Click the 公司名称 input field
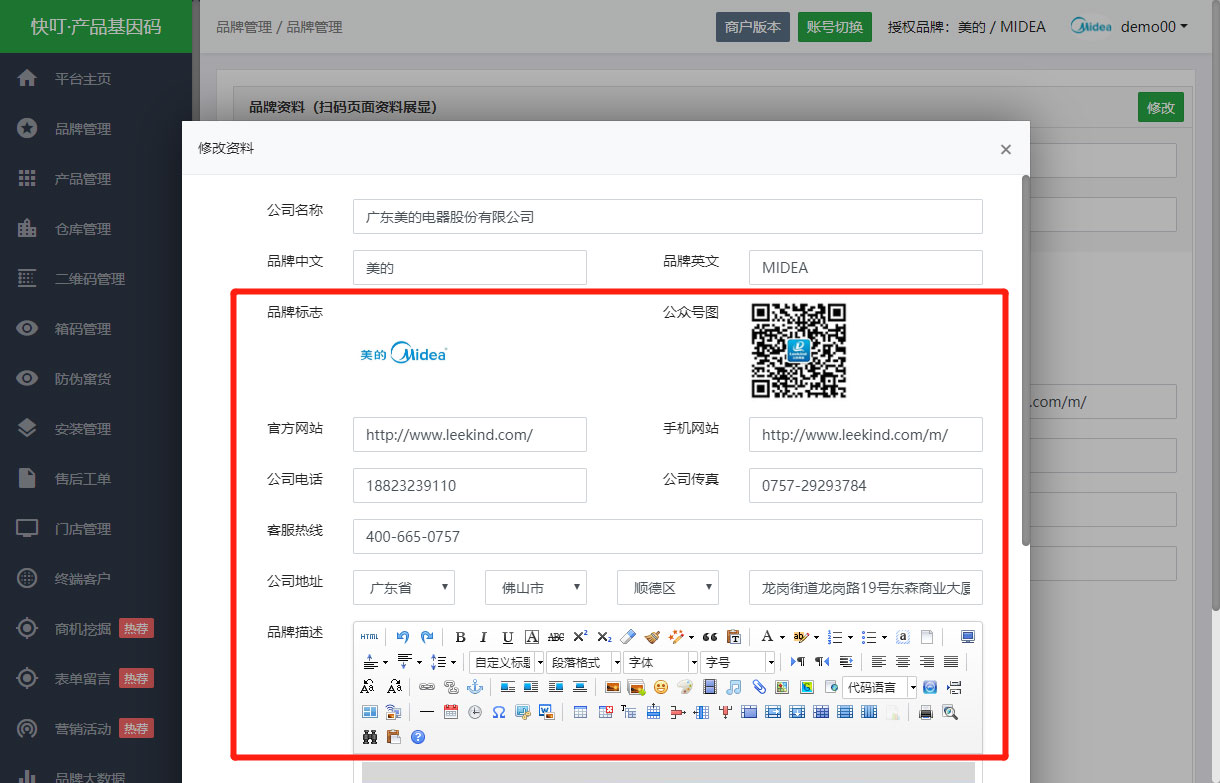The height and width of the screenshot is (783, 1220). coord(668,217)
